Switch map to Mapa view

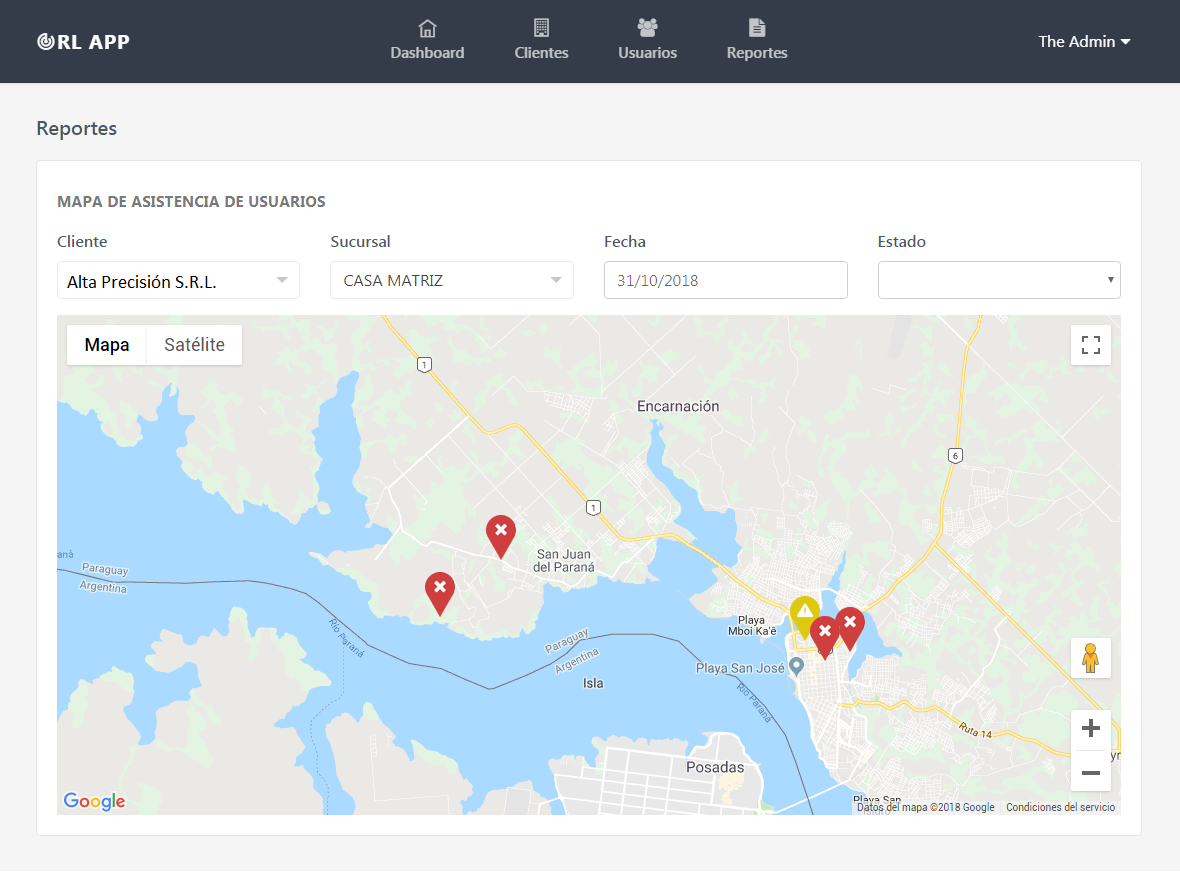tap(107, 345)
